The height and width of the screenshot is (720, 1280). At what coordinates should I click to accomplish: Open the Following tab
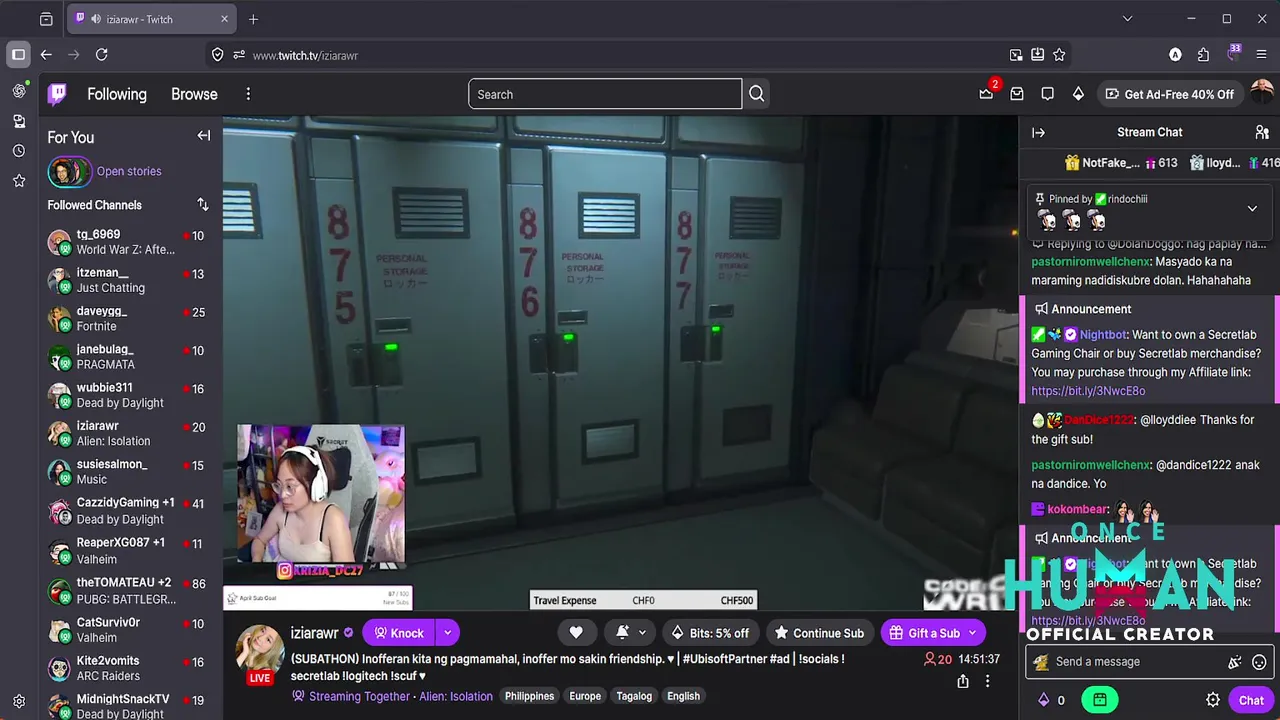(117, 94)
